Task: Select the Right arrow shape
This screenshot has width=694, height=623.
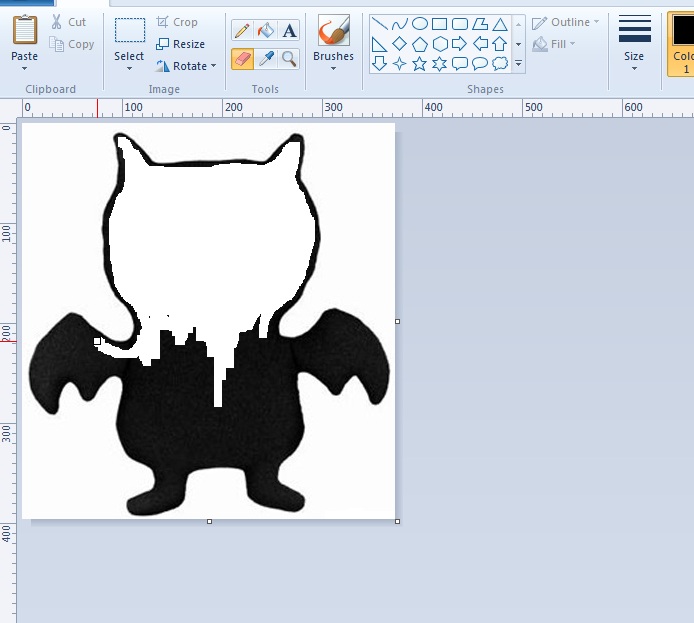Action: pyautogui.click(x=460, y=44)
